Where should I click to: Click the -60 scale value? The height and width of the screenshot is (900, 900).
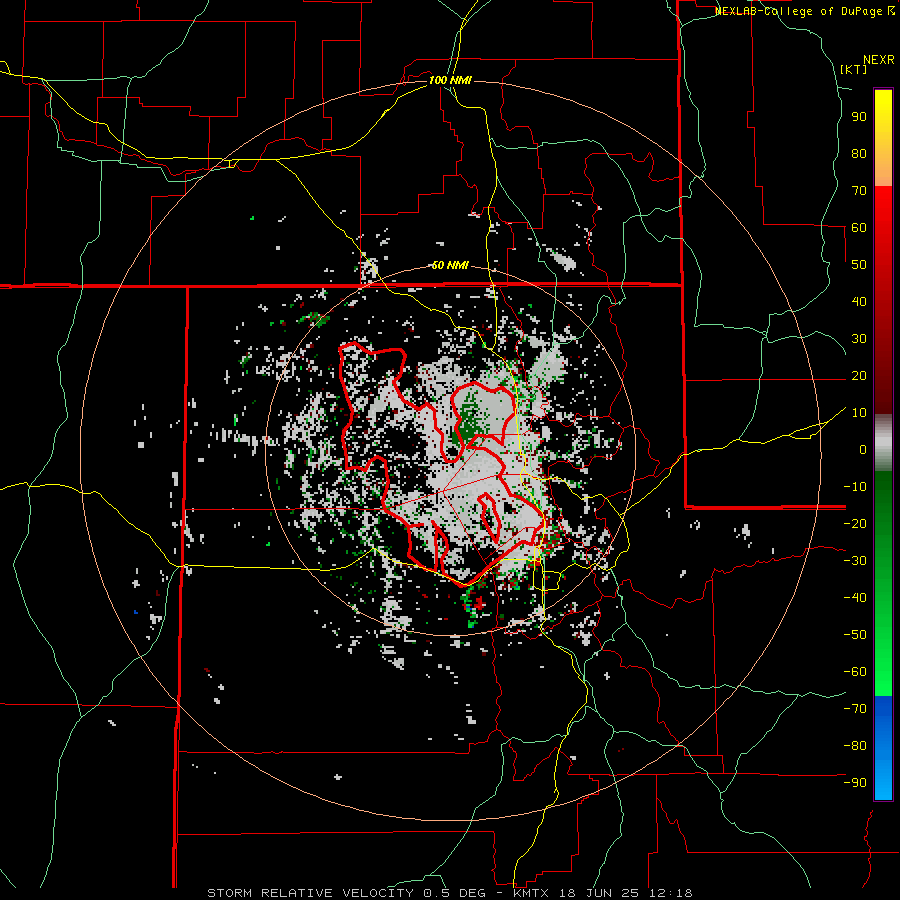(x=855, y=672)
